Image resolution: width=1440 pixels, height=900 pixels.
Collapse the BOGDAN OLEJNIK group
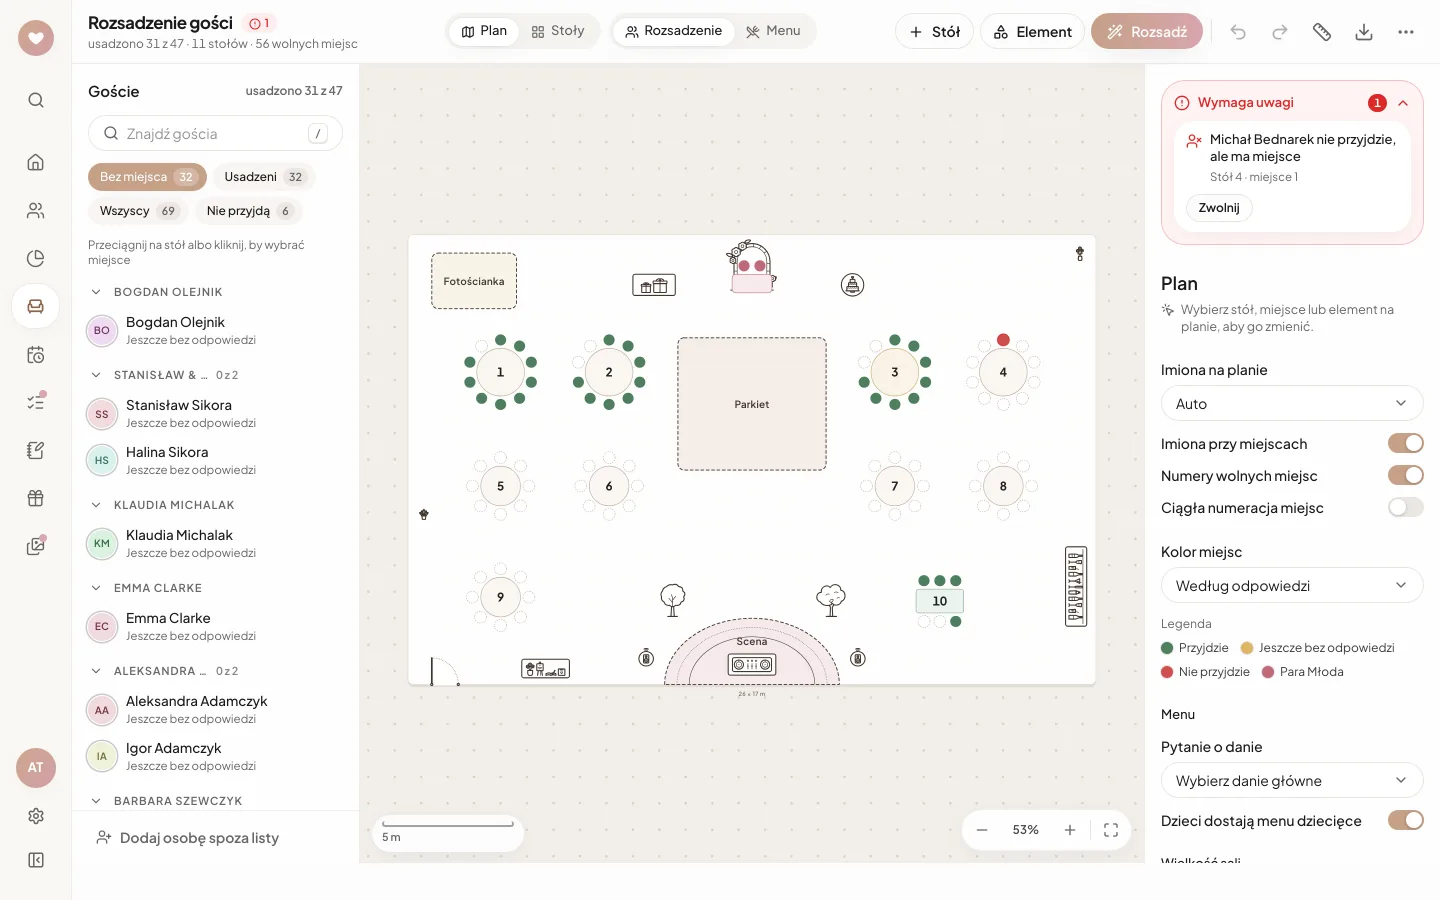coord(96,292)
